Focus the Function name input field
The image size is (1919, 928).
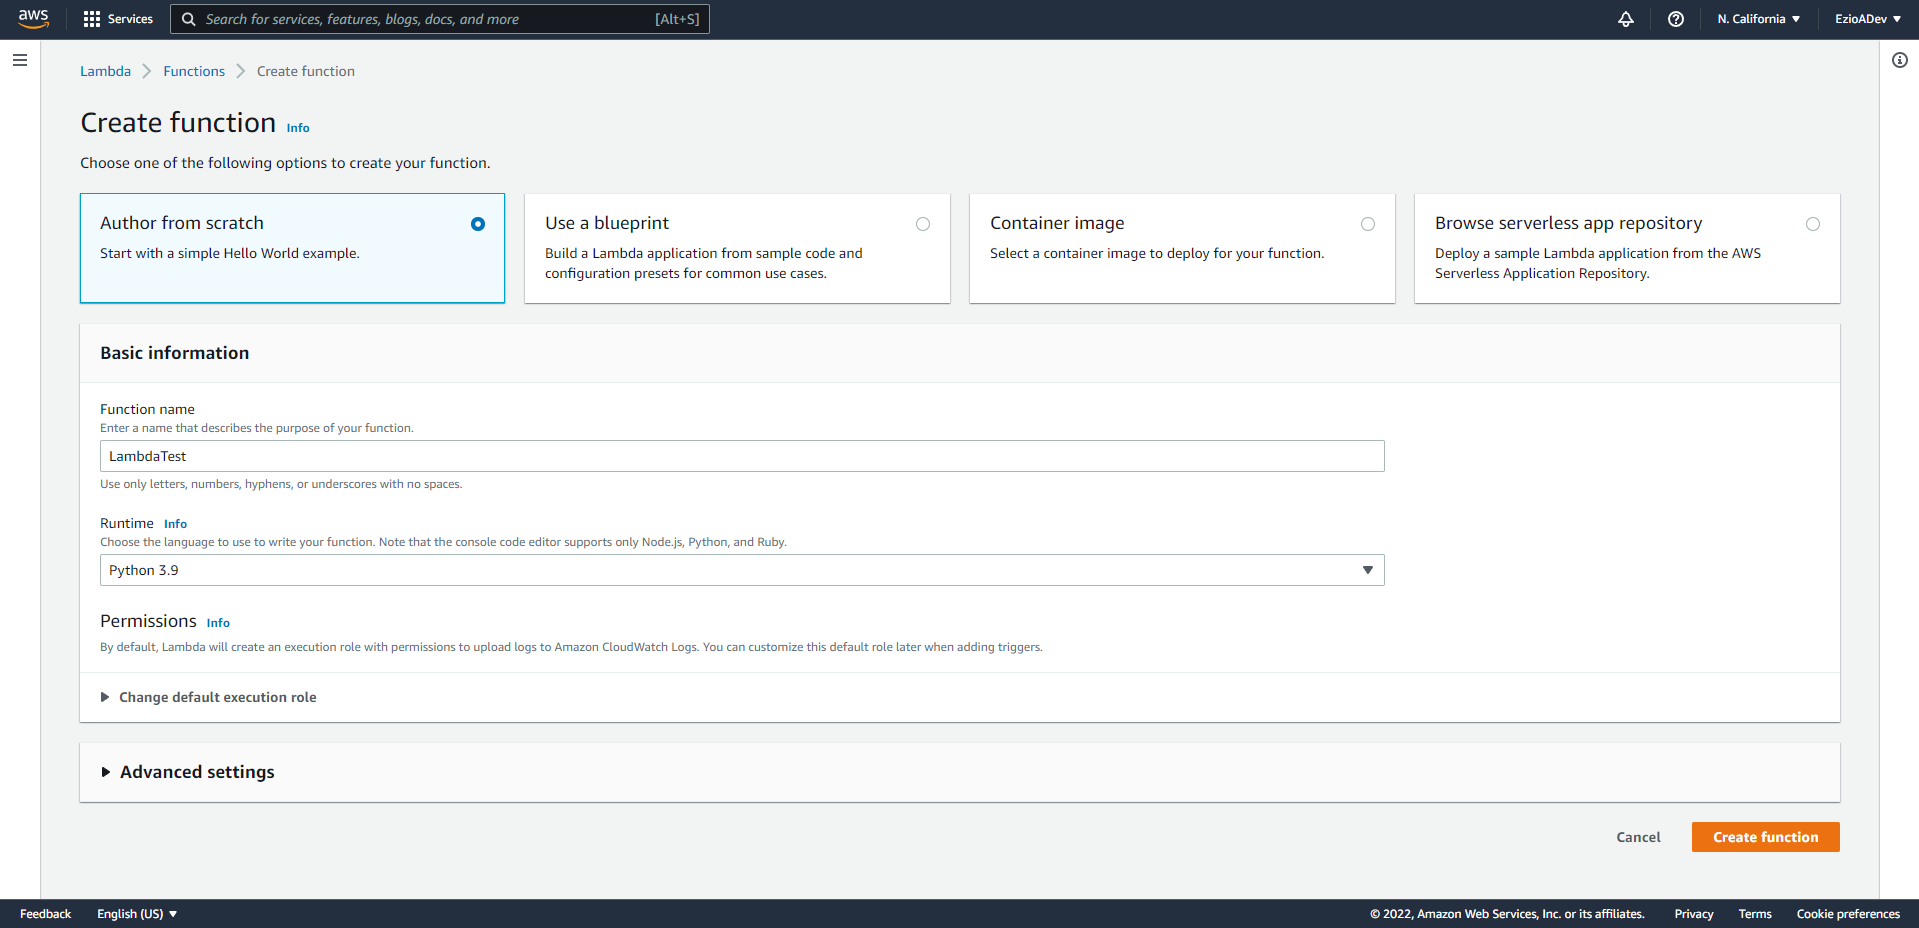pyautogui.click(x=742, y=456)
